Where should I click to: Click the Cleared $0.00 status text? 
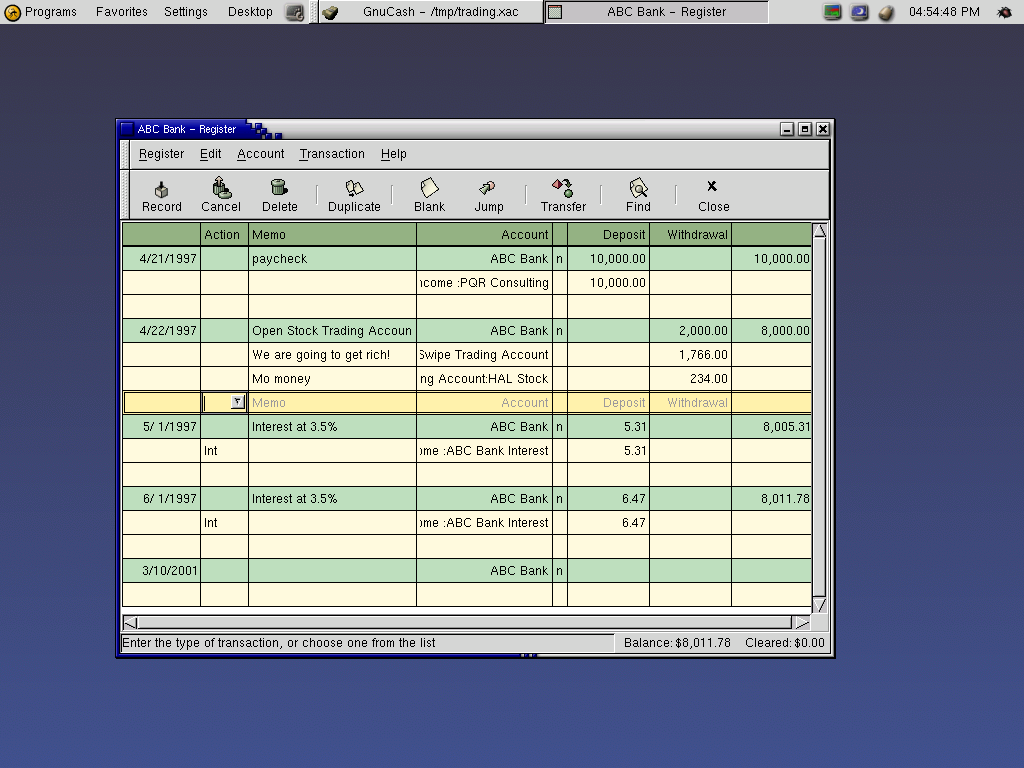click(x=784, y=643)
